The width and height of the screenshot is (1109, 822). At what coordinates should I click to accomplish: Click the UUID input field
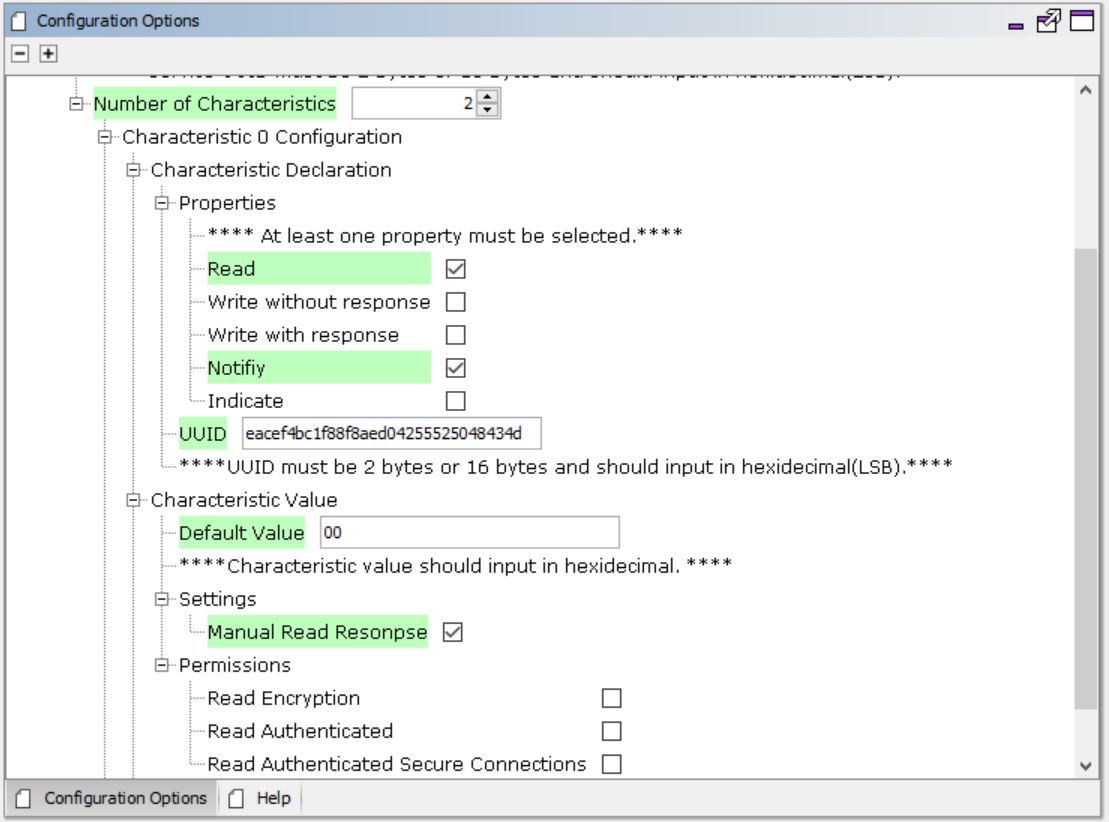click(391, 434)
